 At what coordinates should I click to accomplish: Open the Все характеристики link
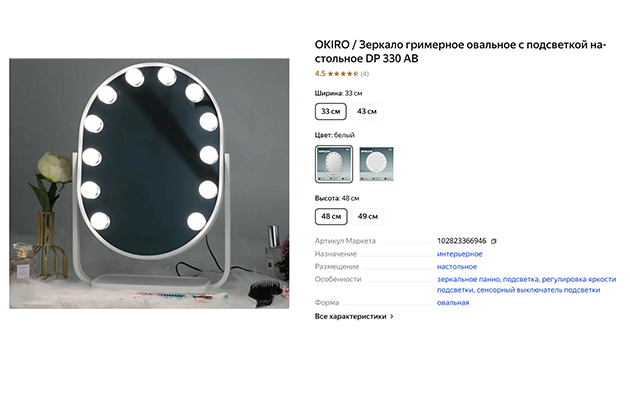pyautogui.click(x=350, y=316)
